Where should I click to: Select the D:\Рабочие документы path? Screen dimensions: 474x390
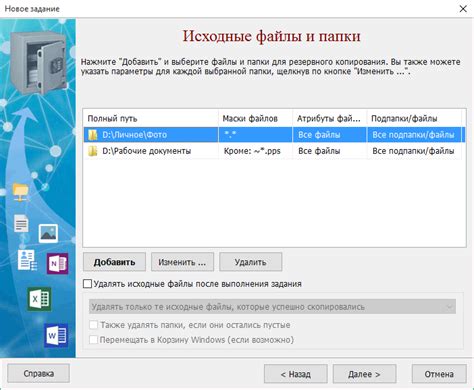[147, 151]
